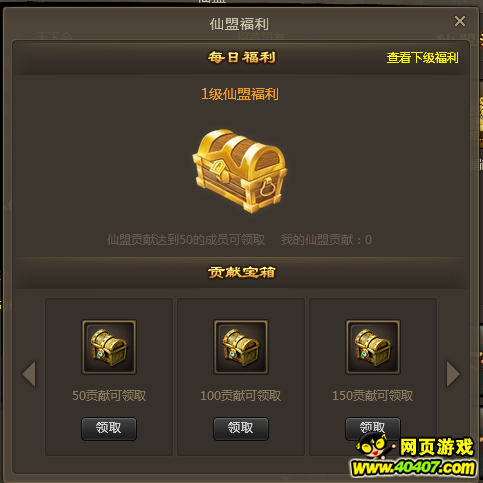
Task: Claim the 50 contribution chest reward
Action: (109, 428)
